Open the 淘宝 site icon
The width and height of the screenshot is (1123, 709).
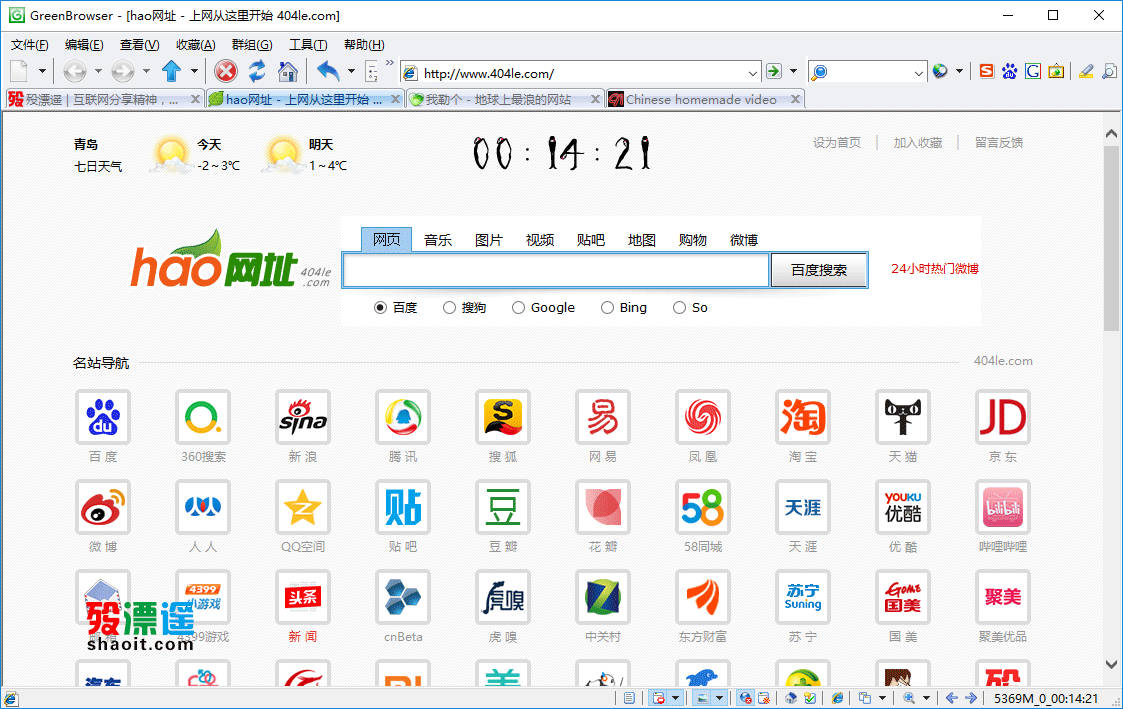[x=802, y=417]
